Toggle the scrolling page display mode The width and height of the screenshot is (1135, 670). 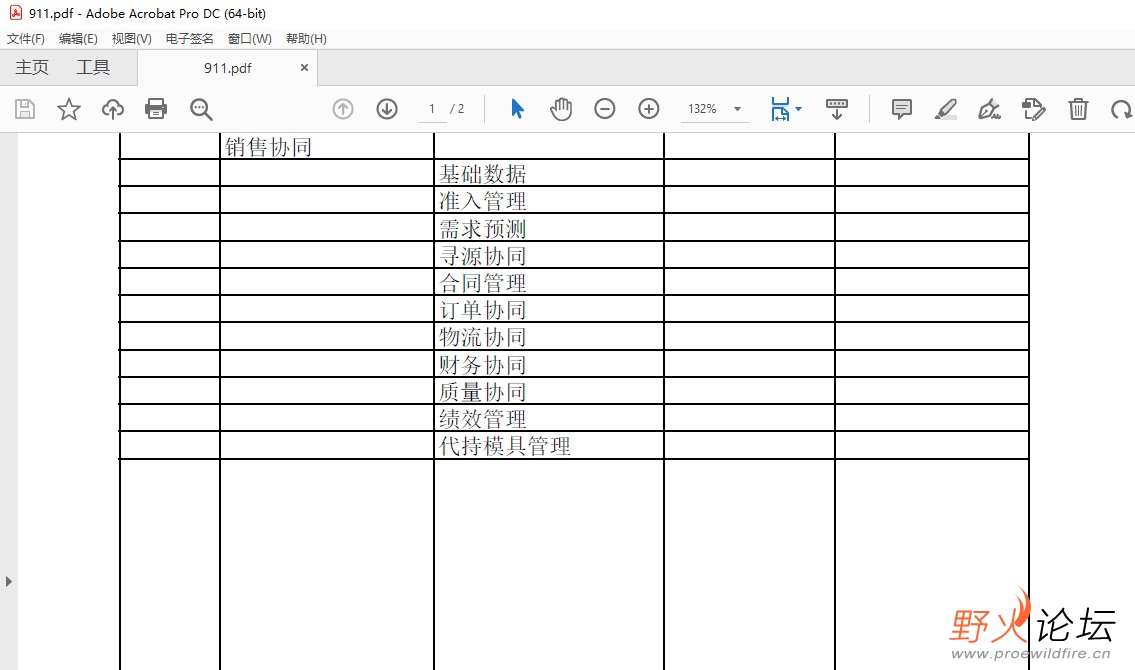click(x=837, y=109)
